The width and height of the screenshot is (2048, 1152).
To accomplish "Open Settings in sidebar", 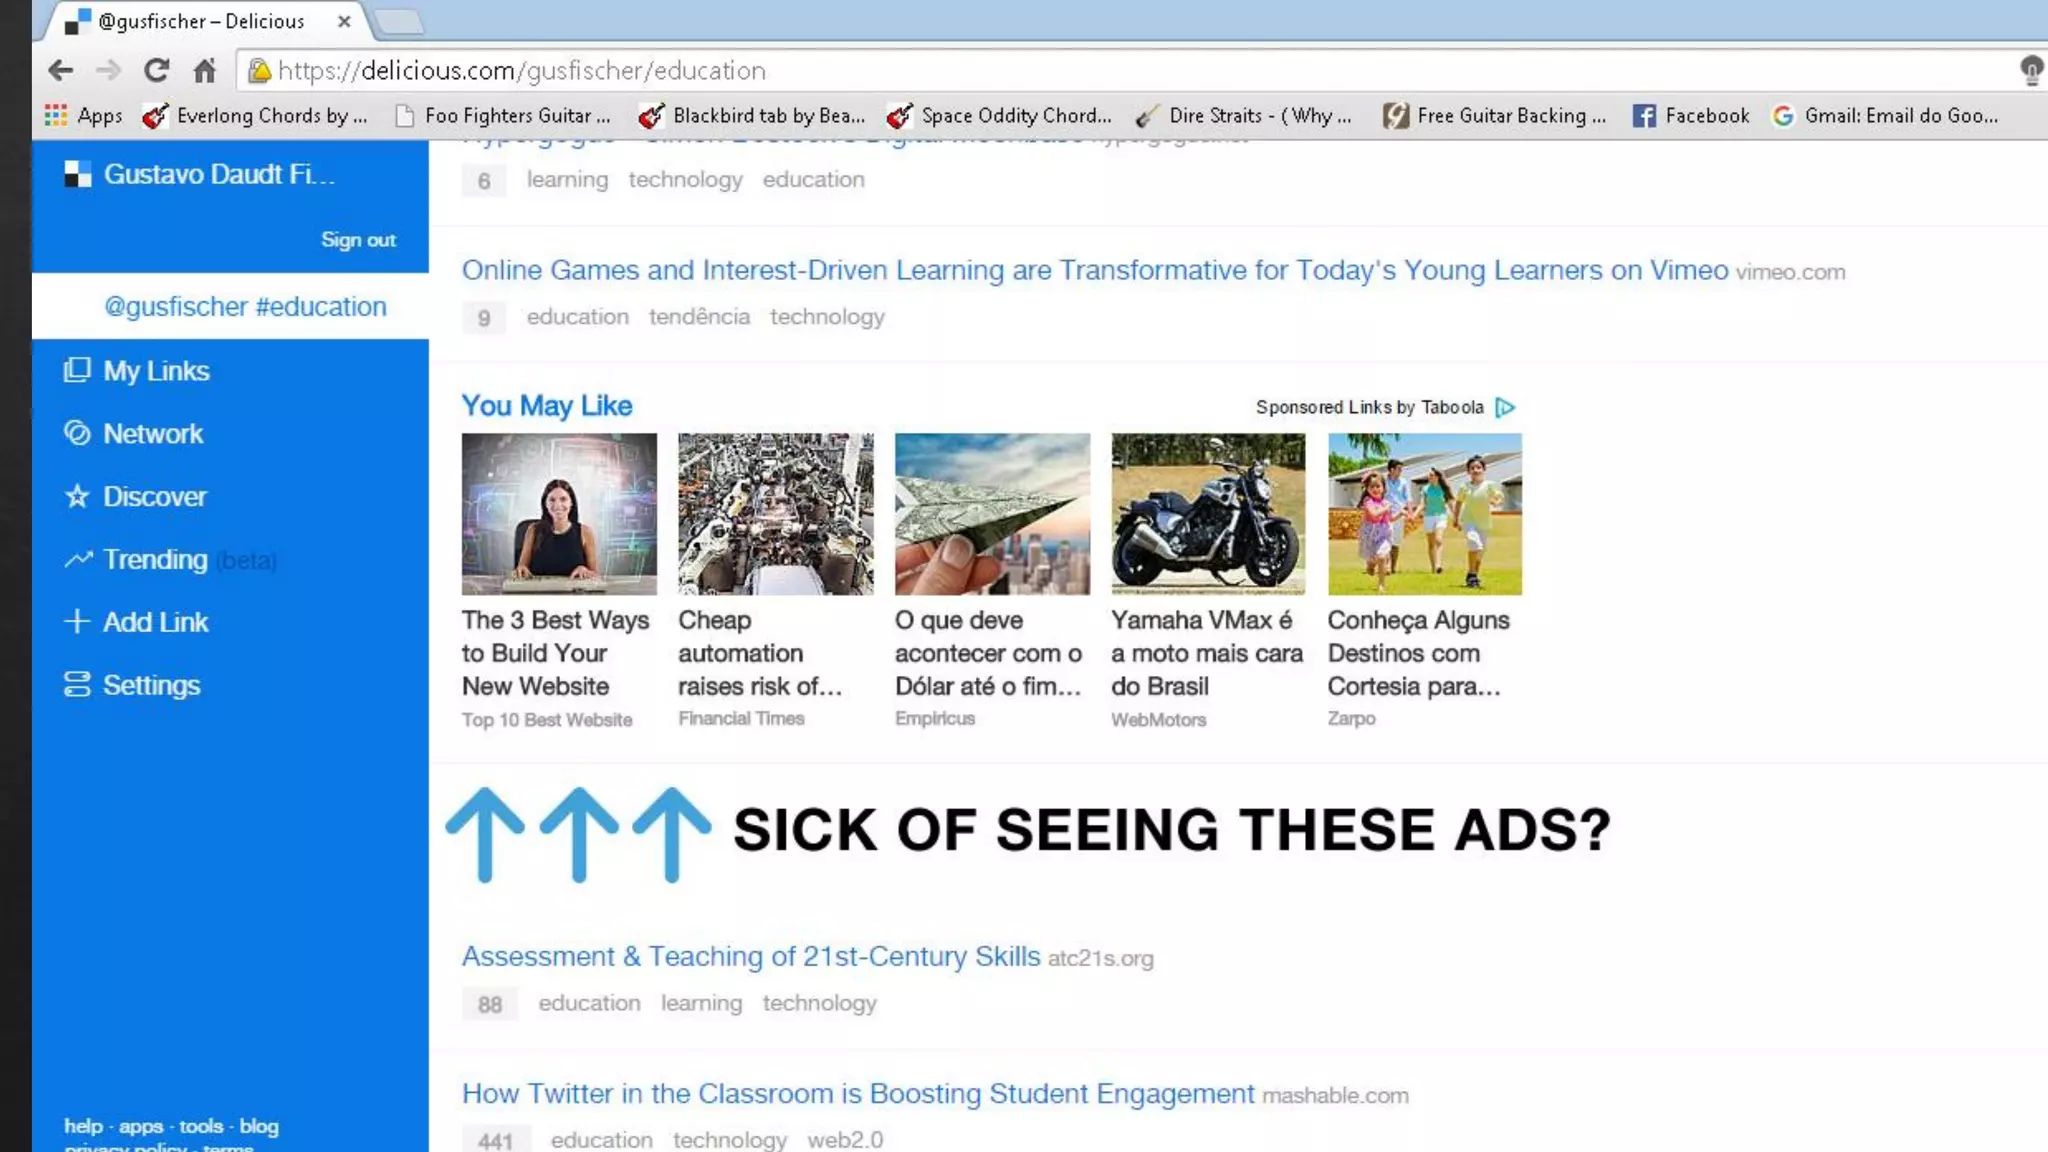I will (151, 685).
